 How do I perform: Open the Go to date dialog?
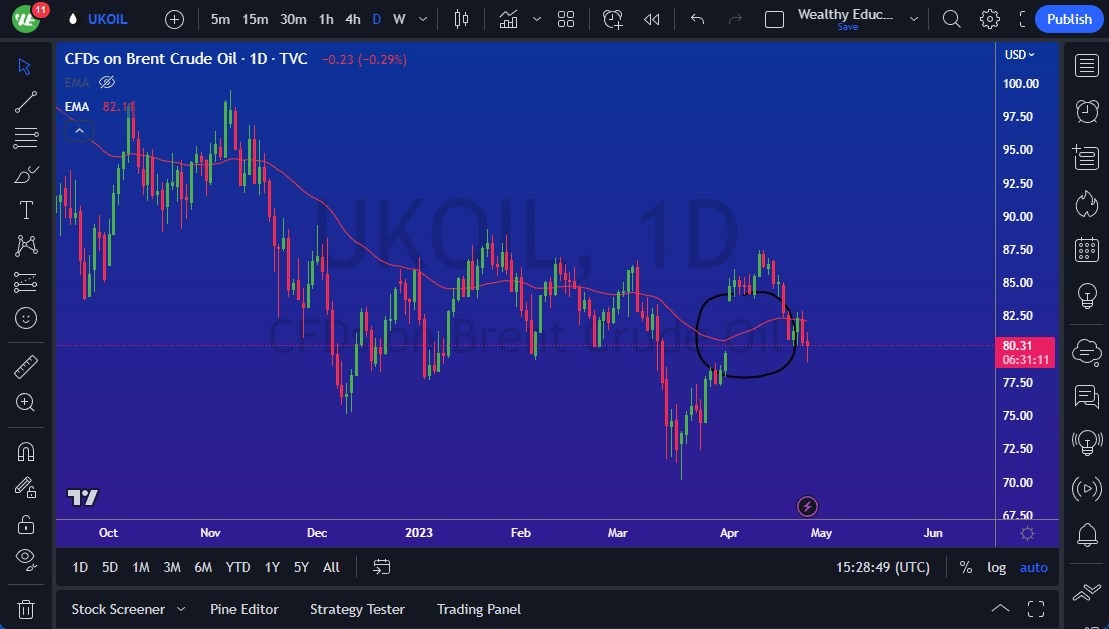(x=381, y=567)
